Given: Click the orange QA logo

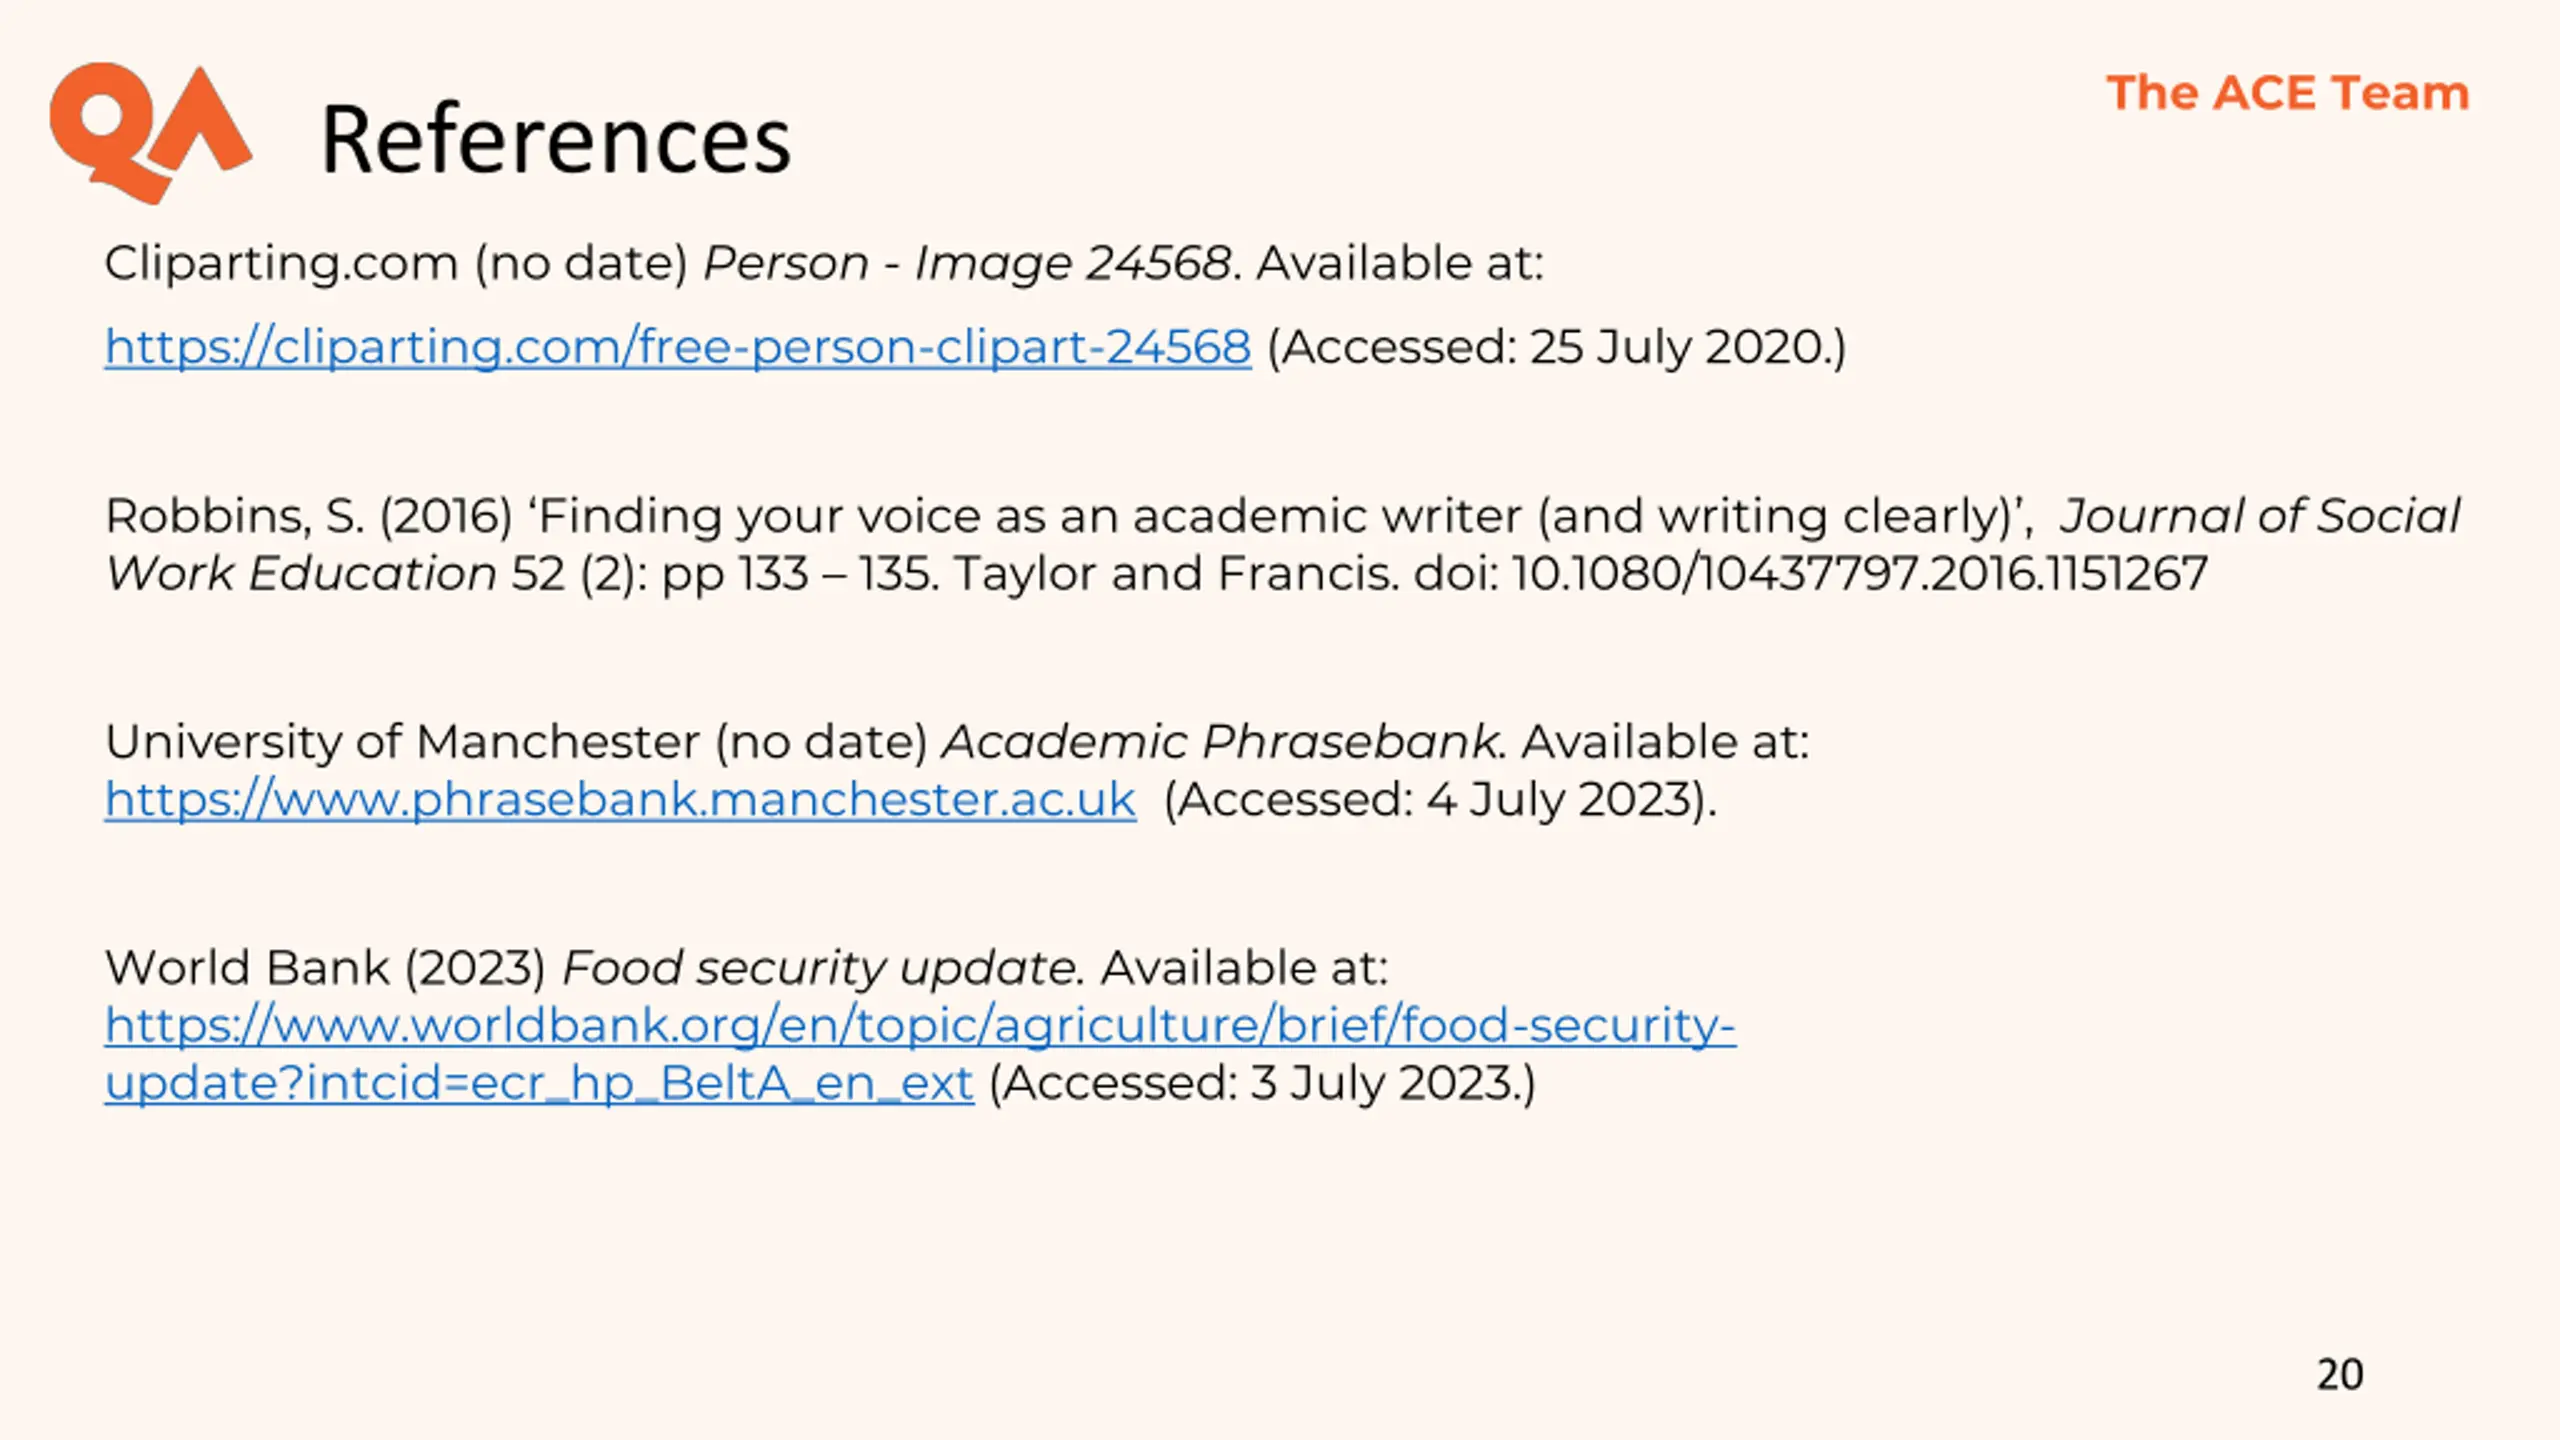Looking at the screenshot, I should [x=150, y=133].
